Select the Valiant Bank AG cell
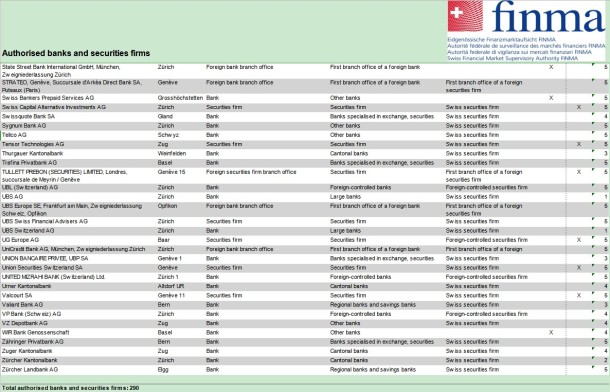The width and height of the screenshot is (610, 392). pos(22,305)
